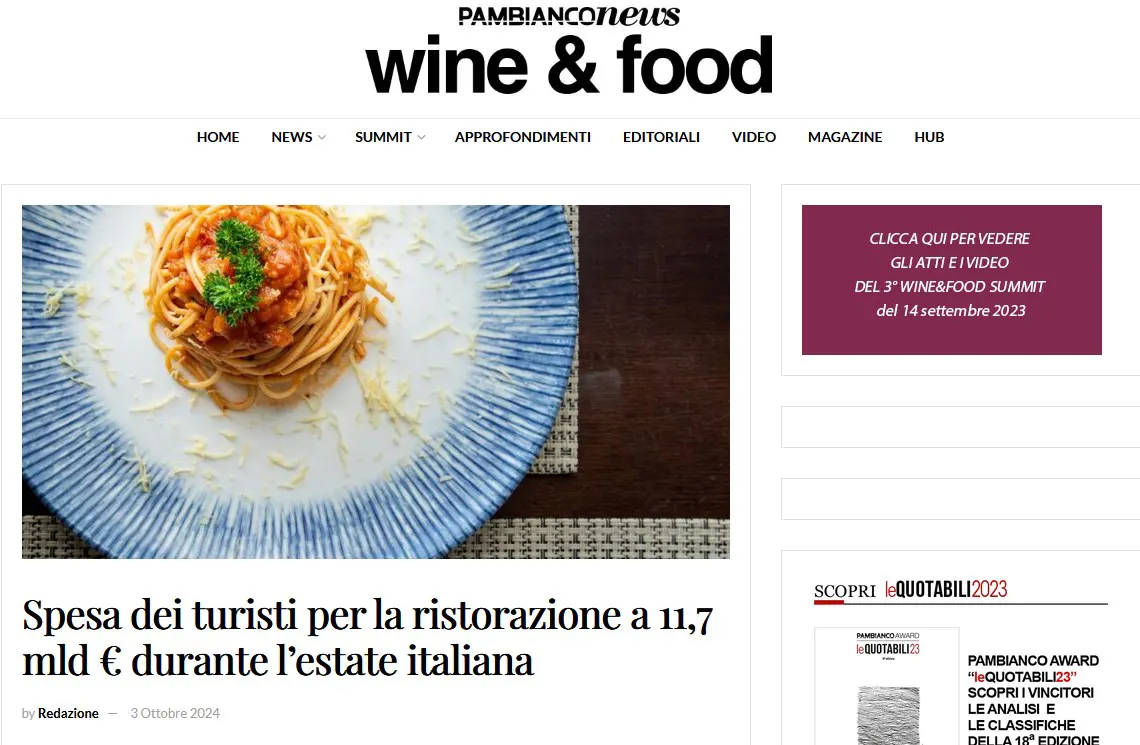
Task: Click the leQuotabili23 cover thumbnail
Action: pos(887,686)
